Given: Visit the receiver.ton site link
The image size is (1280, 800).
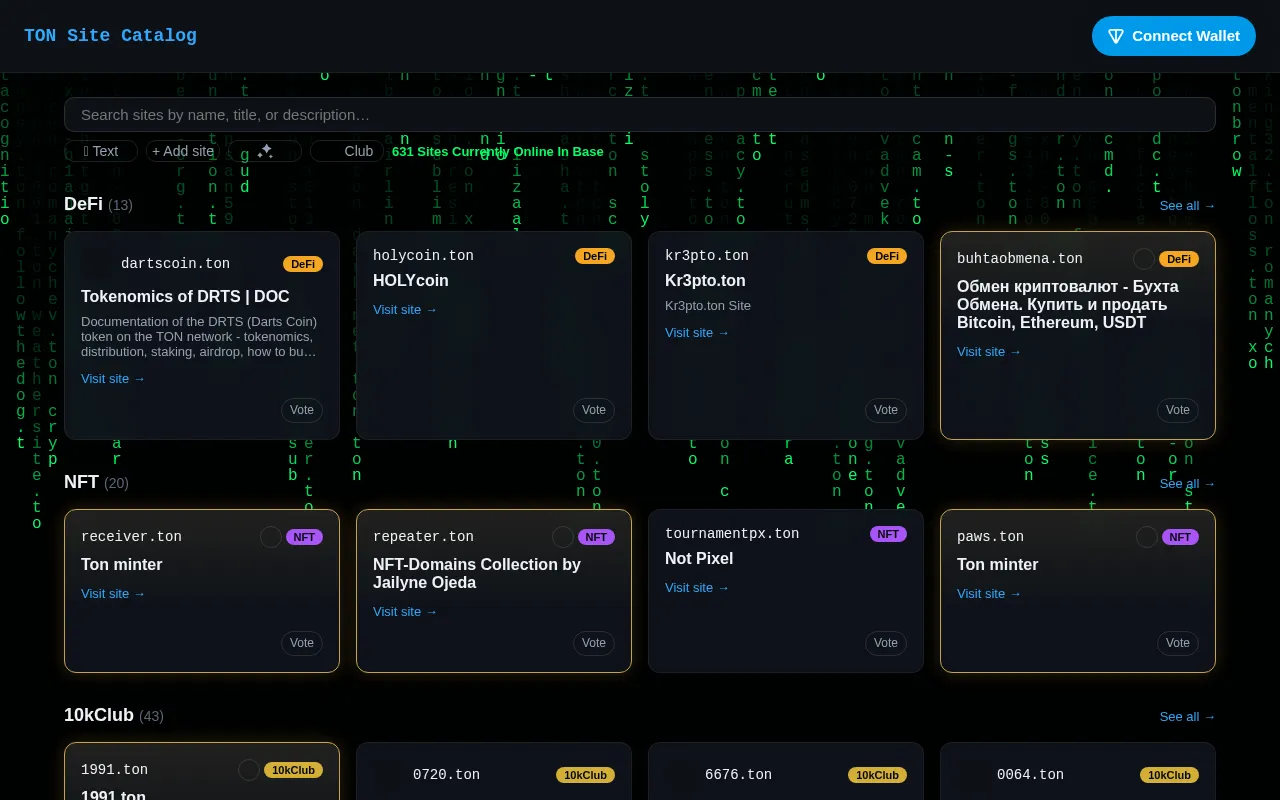Looking at the screenshot, I should click(113, 593).
